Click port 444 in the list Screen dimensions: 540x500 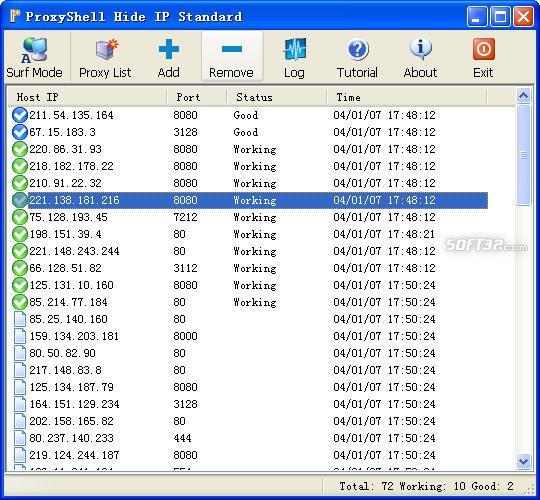point(182,438)
